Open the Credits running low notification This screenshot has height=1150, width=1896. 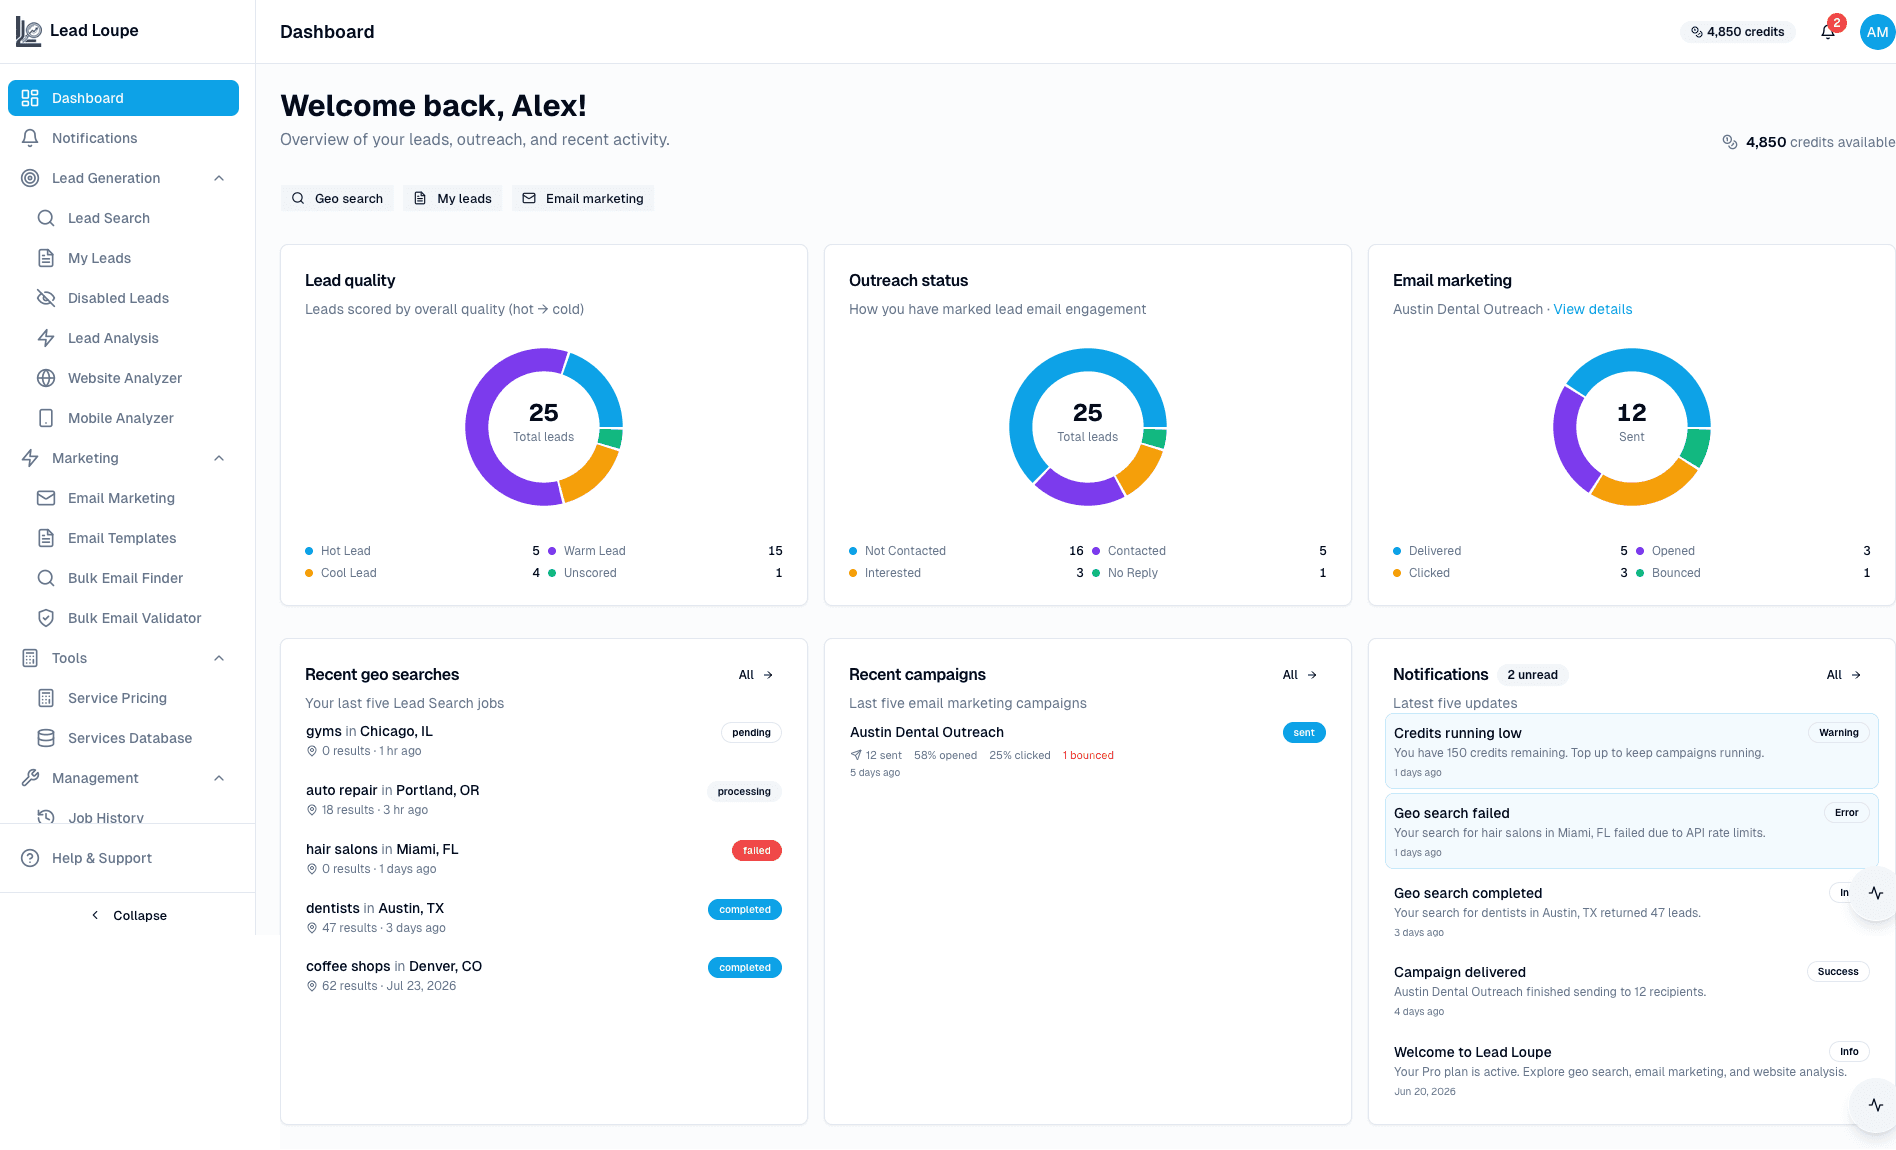1632,752
